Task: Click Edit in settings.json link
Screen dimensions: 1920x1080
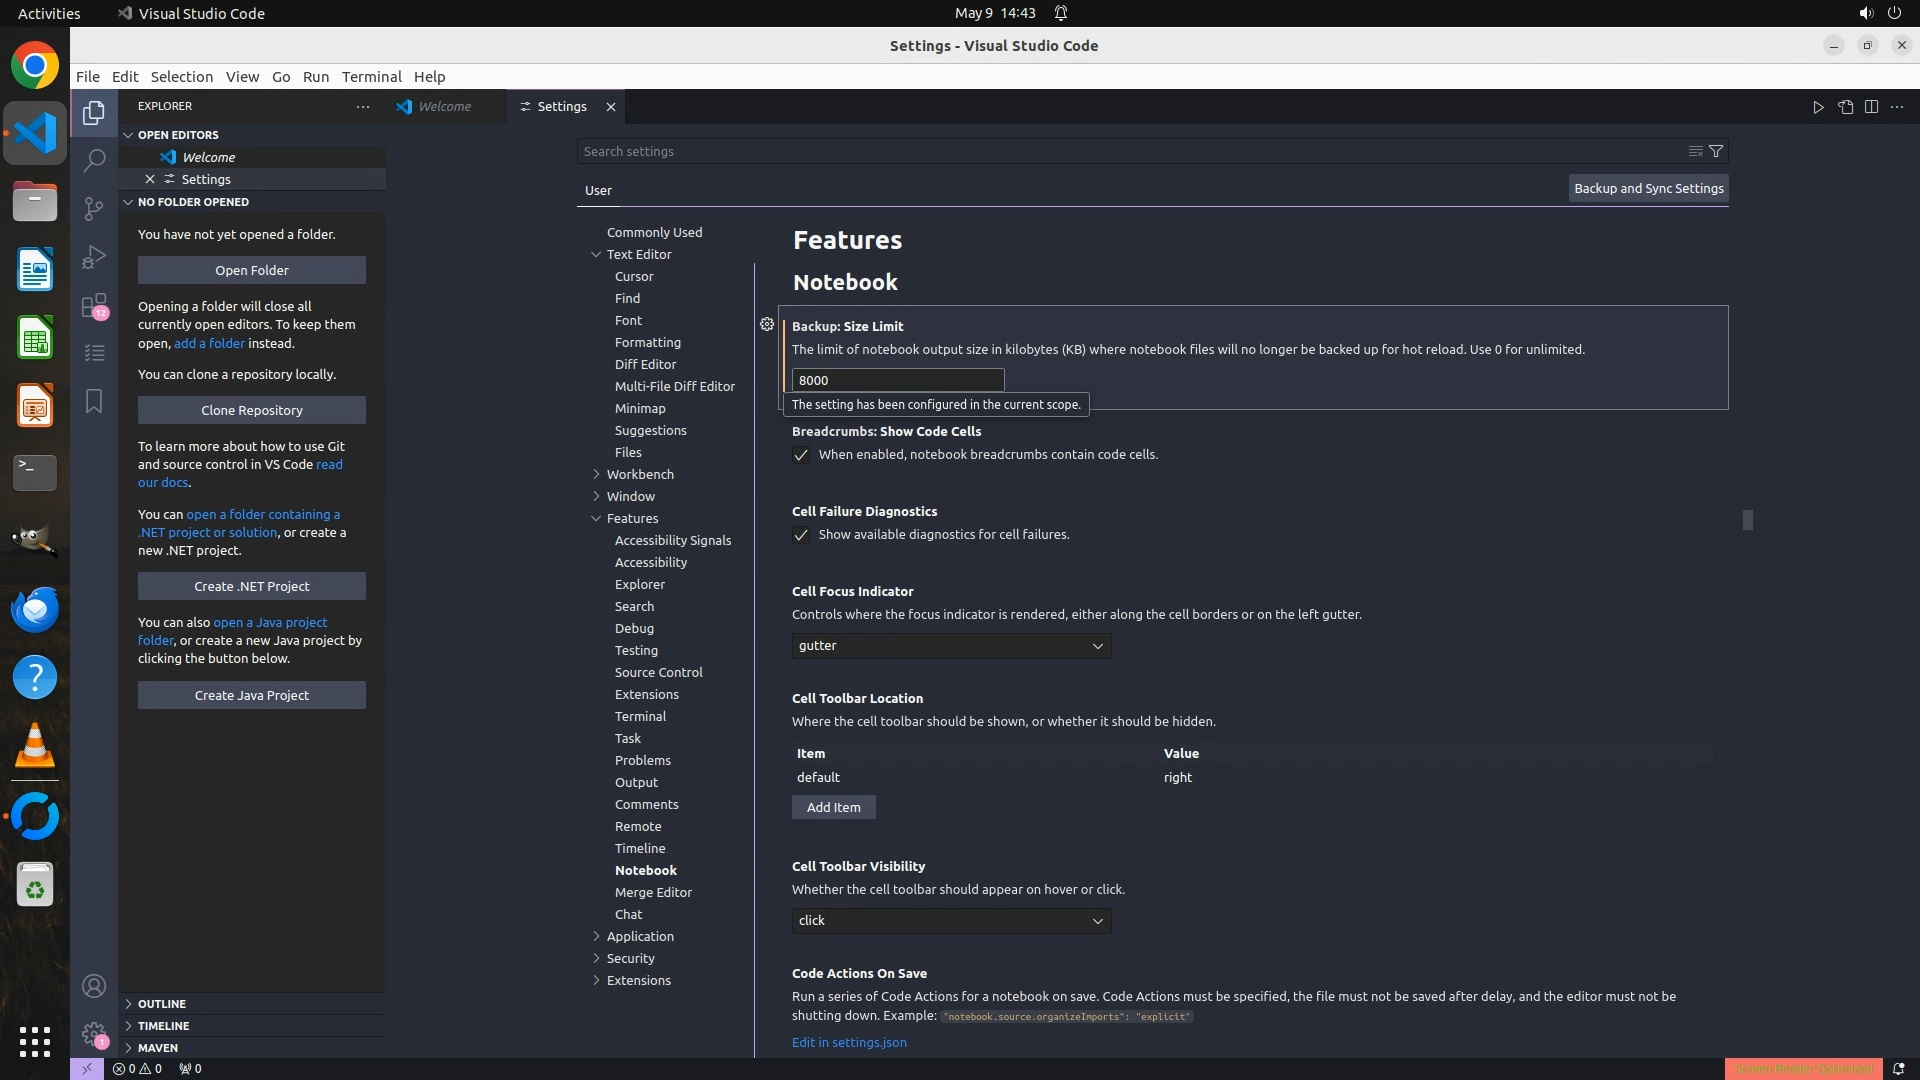Action: coord(849,1043)
